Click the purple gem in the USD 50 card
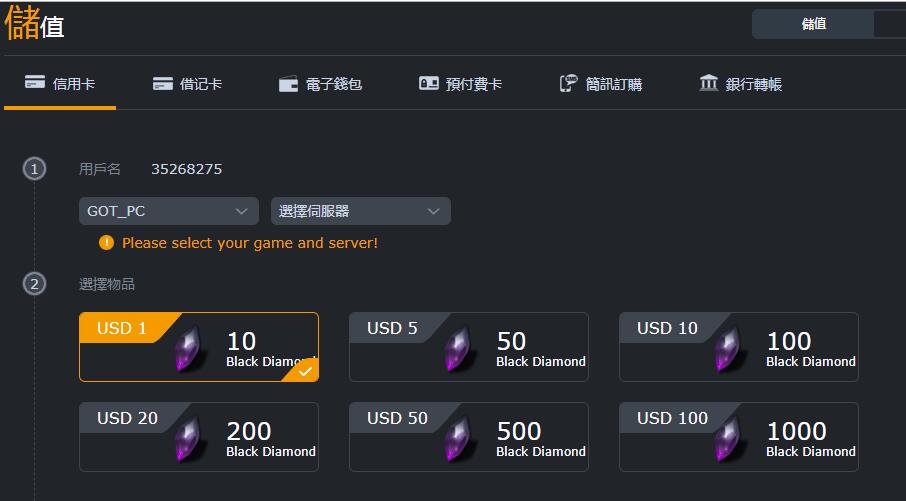 click(459, 439)
